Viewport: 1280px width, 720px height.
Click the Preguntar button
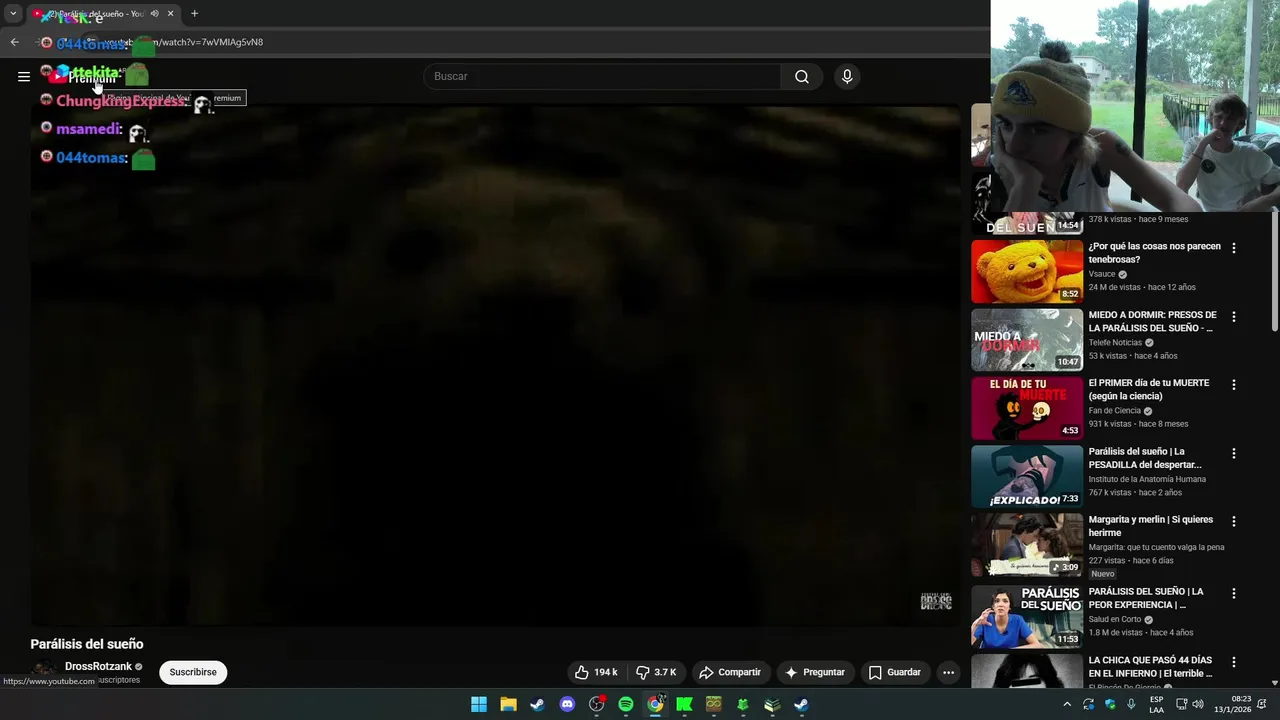tap(815, 672)
